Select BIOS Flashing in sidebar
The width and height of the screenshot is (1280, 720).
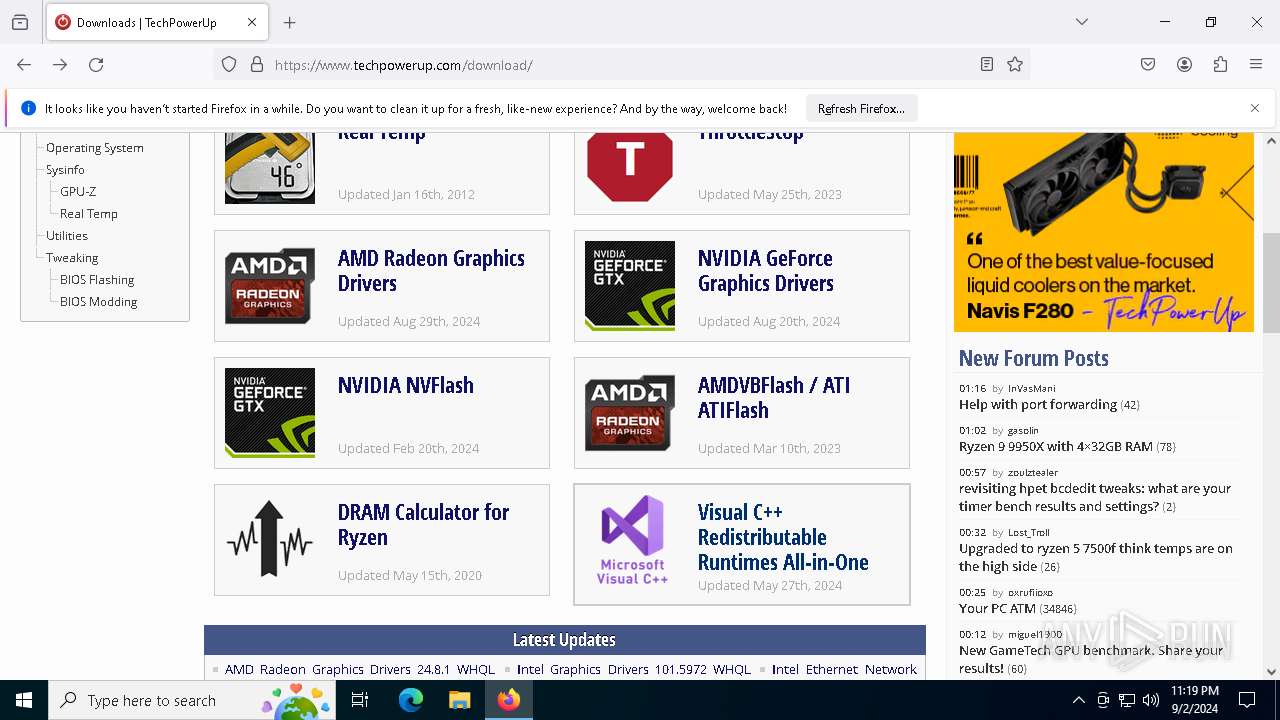(x=97, y=280)
